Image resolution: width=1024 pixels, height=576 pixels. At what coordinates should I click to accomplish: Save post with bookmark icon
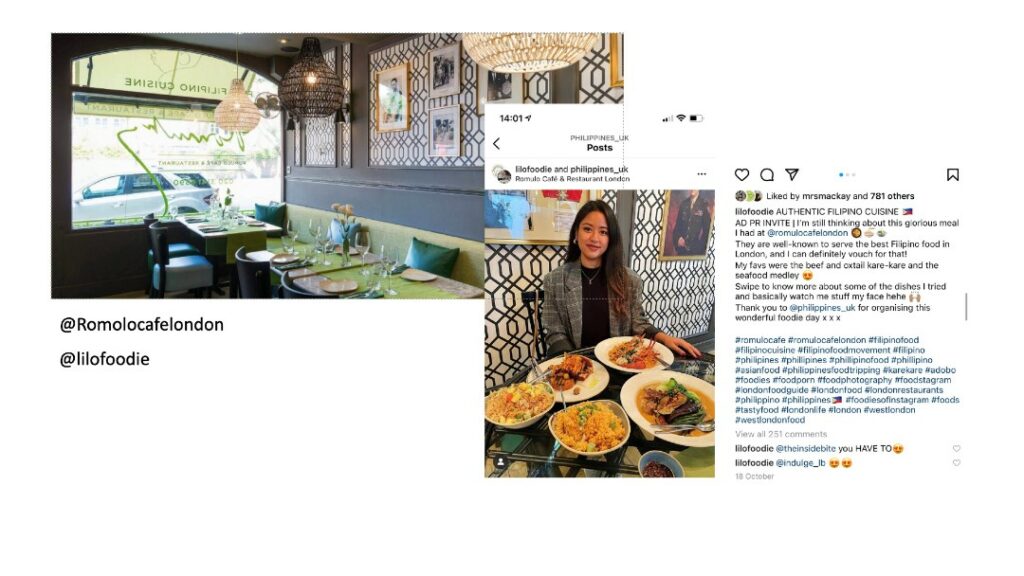point(953,174)
